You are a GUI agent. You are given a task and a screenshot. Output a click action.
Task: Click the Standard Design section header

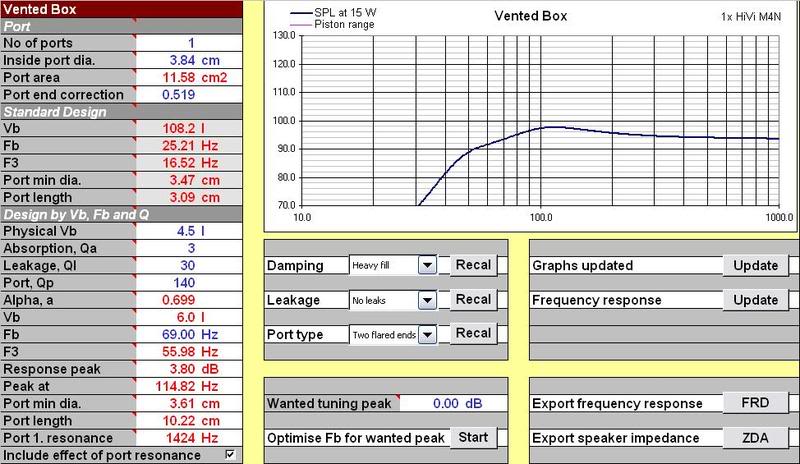point(121,112)
